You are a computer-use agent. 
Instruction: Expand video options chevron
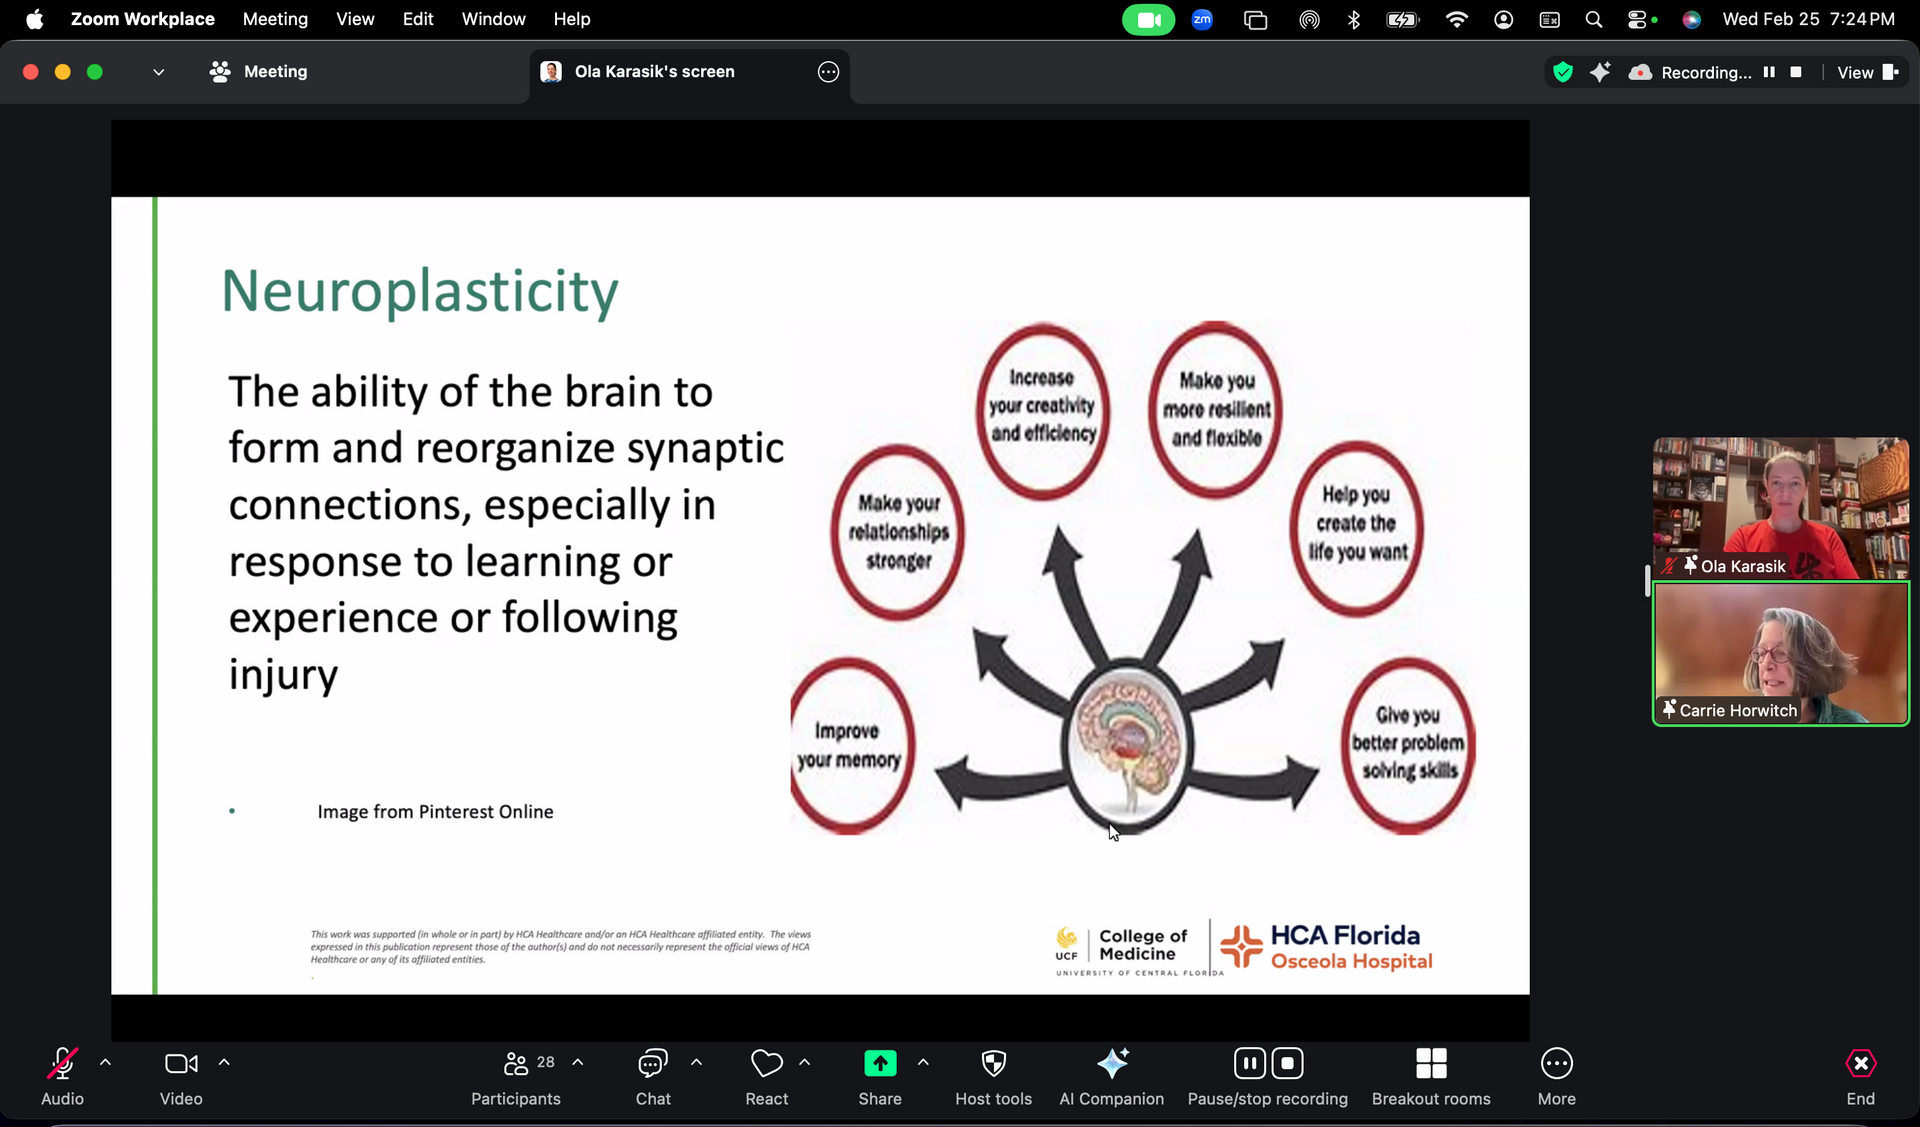(x=224, y=1063)
